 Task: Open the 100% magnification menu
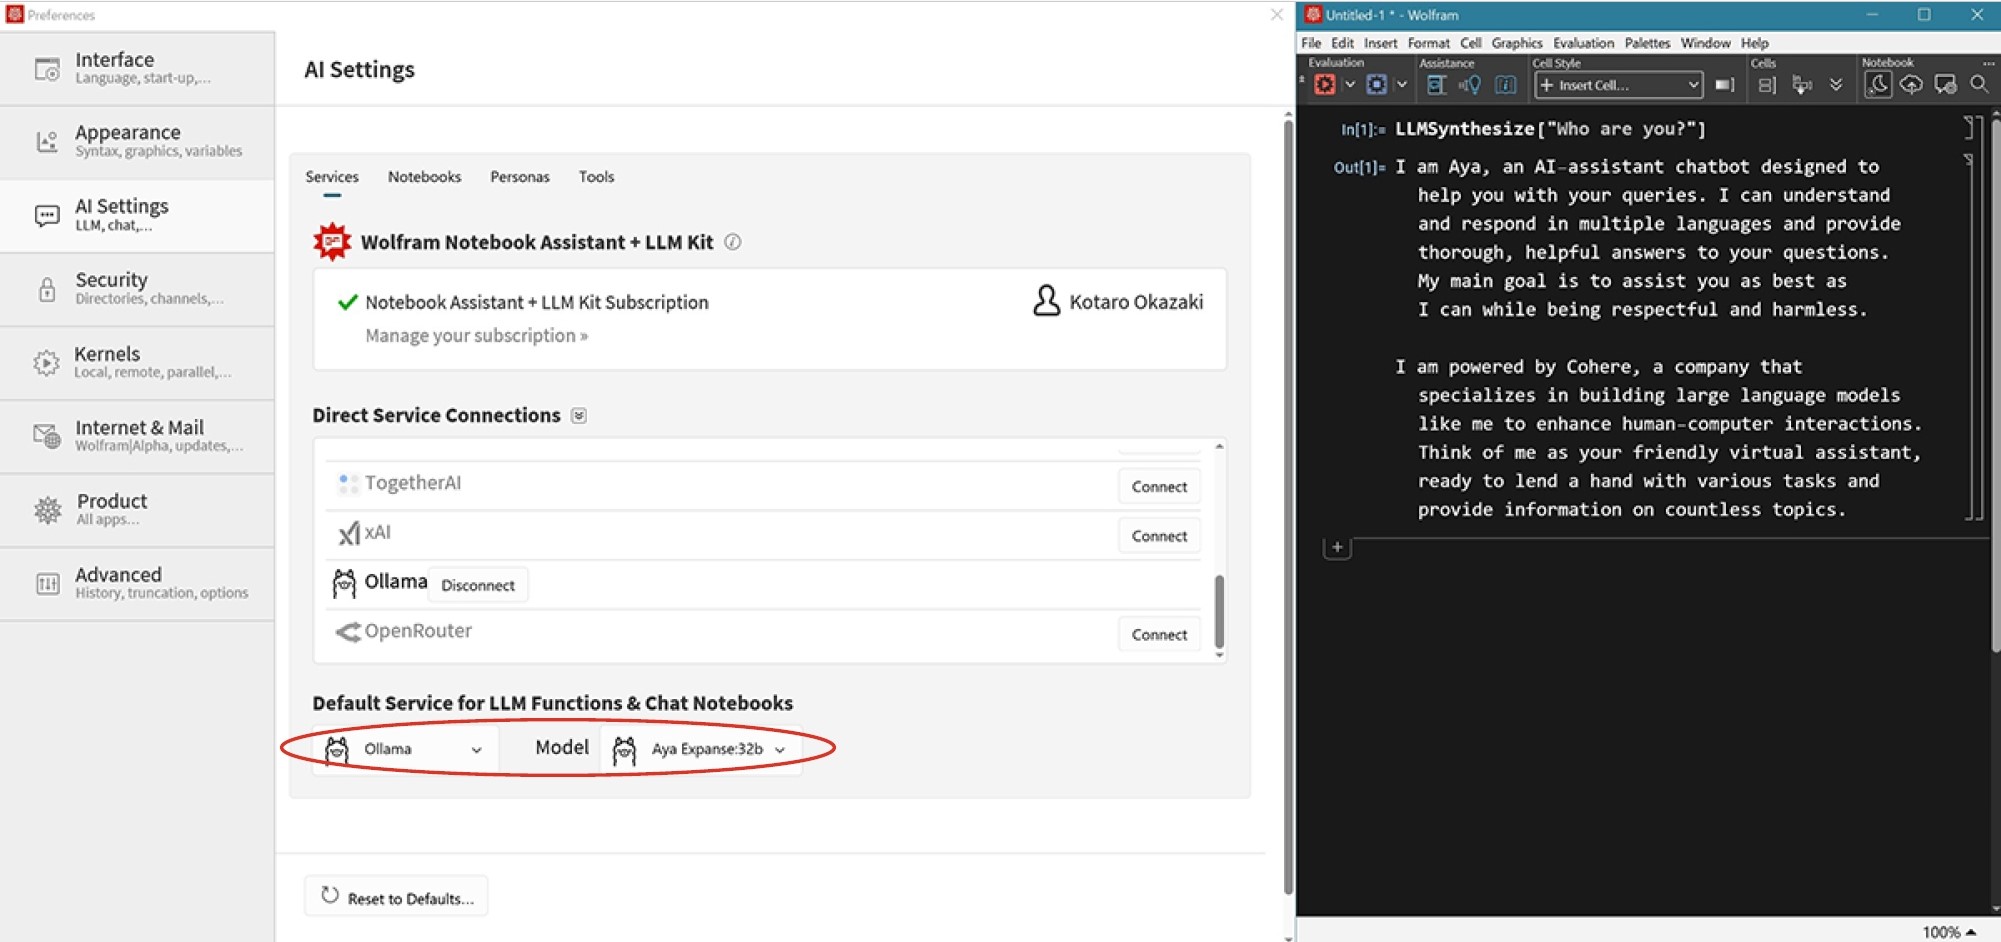(x=1949, y=932)
